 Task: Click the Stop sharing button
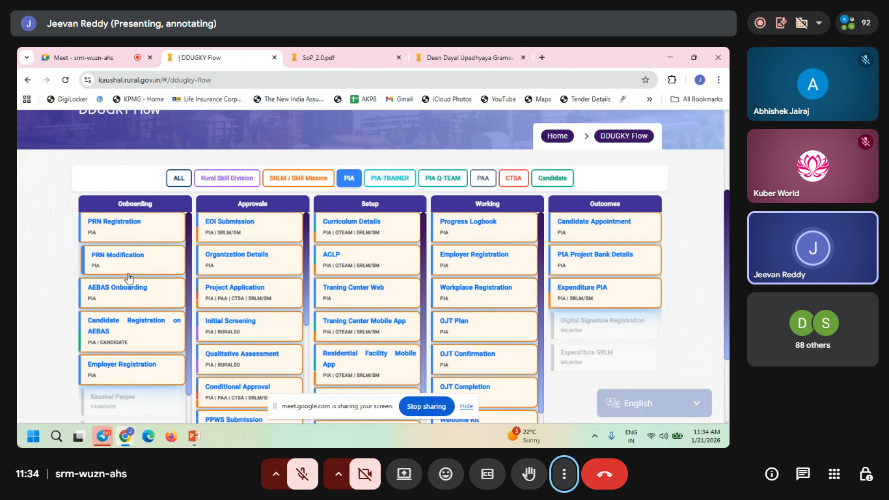(426, 406)
